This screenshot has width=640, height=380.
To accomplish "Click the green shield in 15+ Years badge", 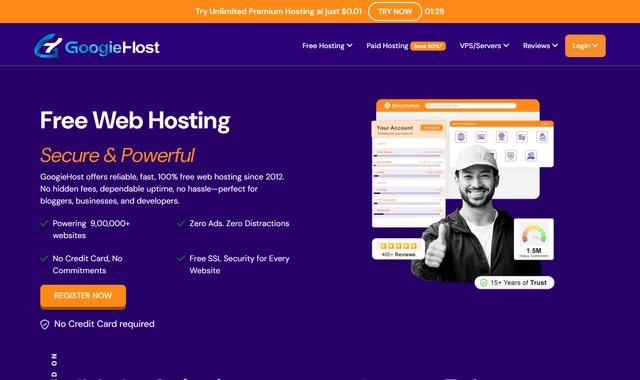I will pyautogui.click(x=484, y=282).
